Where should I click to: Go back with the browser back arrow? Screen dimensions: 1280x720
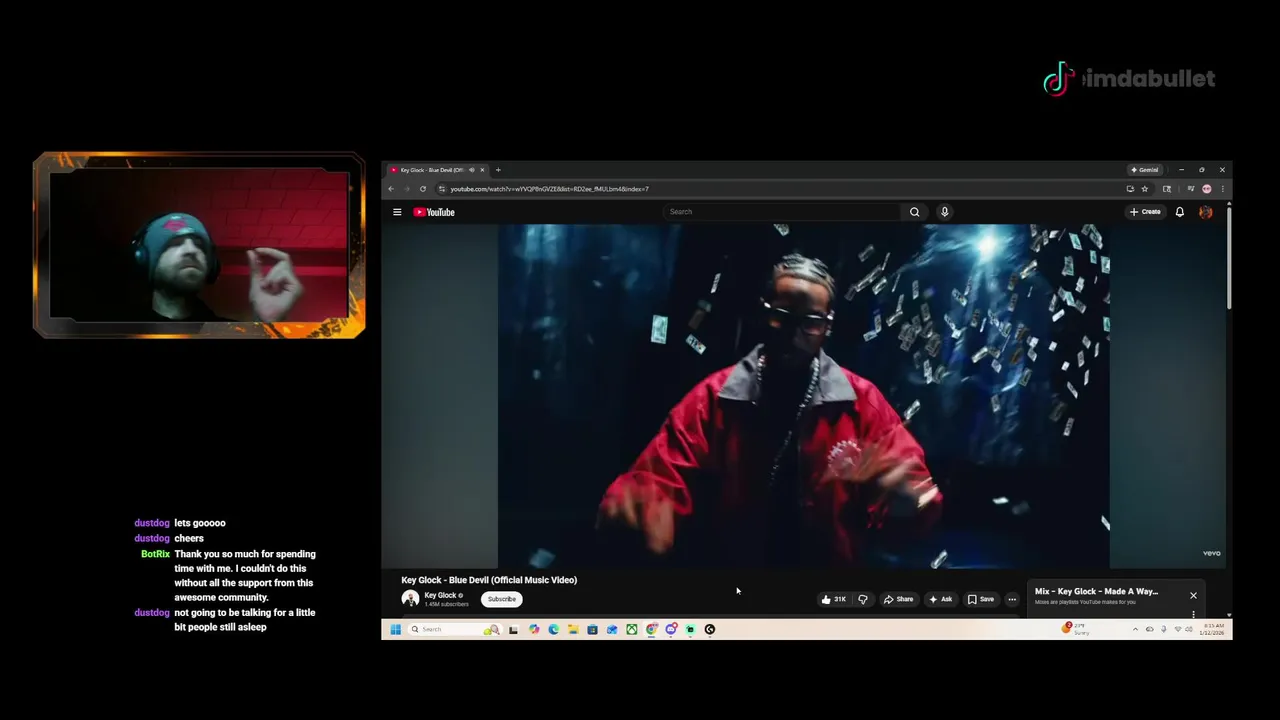pos(391,189)
